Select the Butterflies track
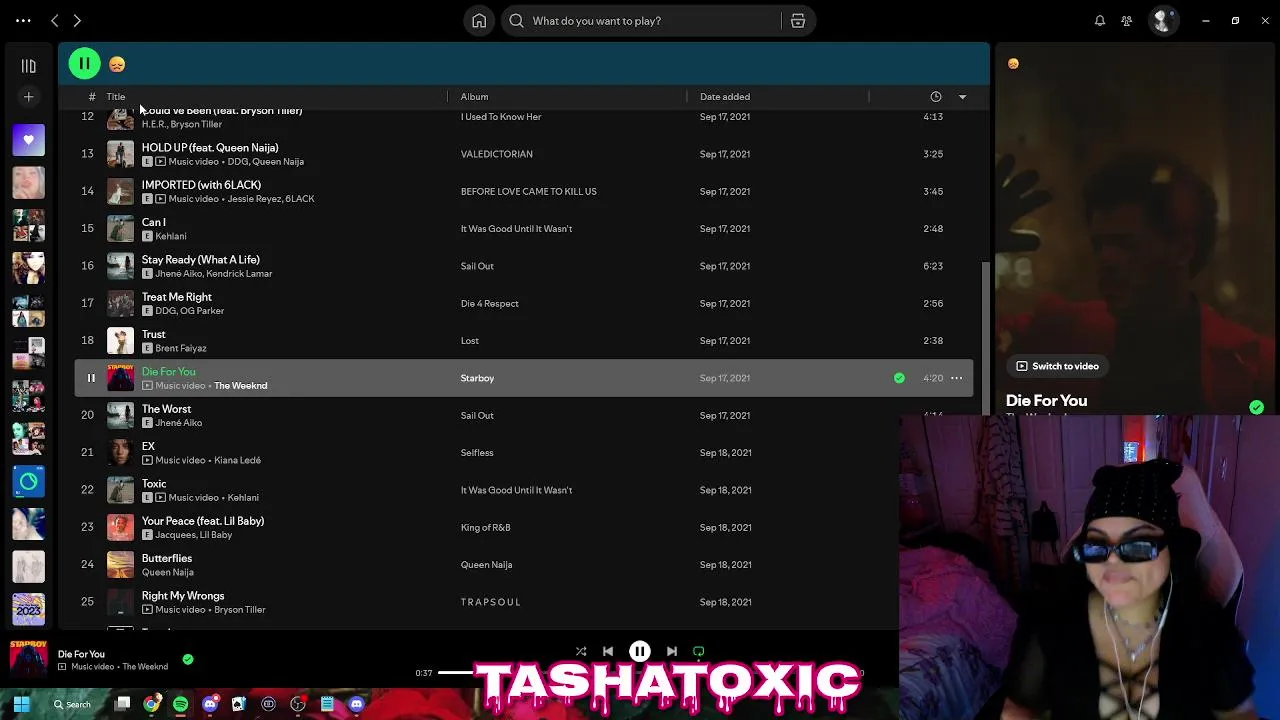Viewport: 1280px width, 720px height. click(524, 565)
